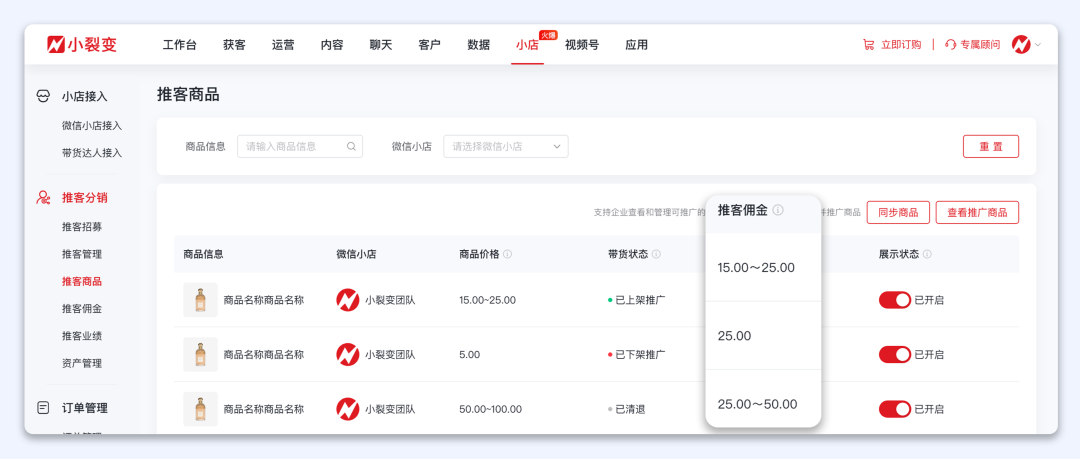Click the 小裂变 logo in header
Screen dimensions: 1080x459
pyautogui.click(x=82, y=44)
